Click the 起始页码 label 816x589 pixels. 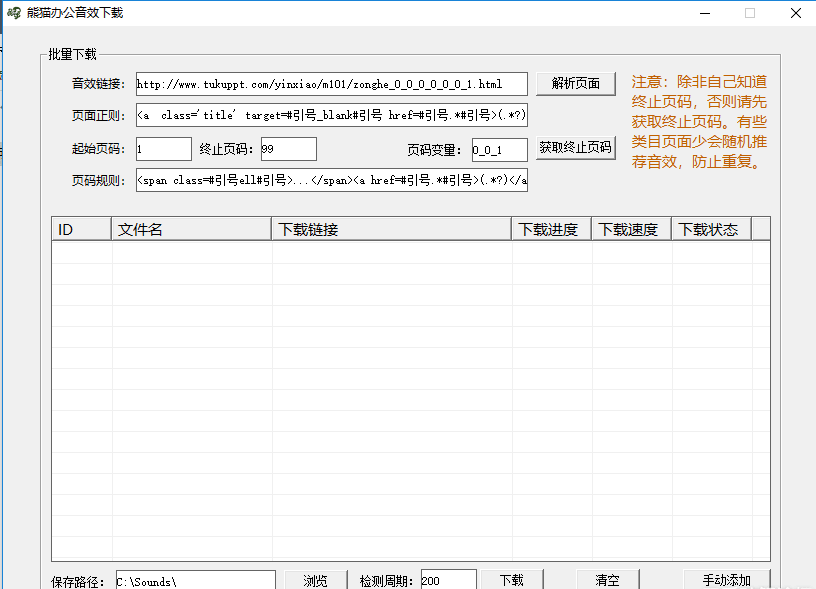tap(98, 149)
